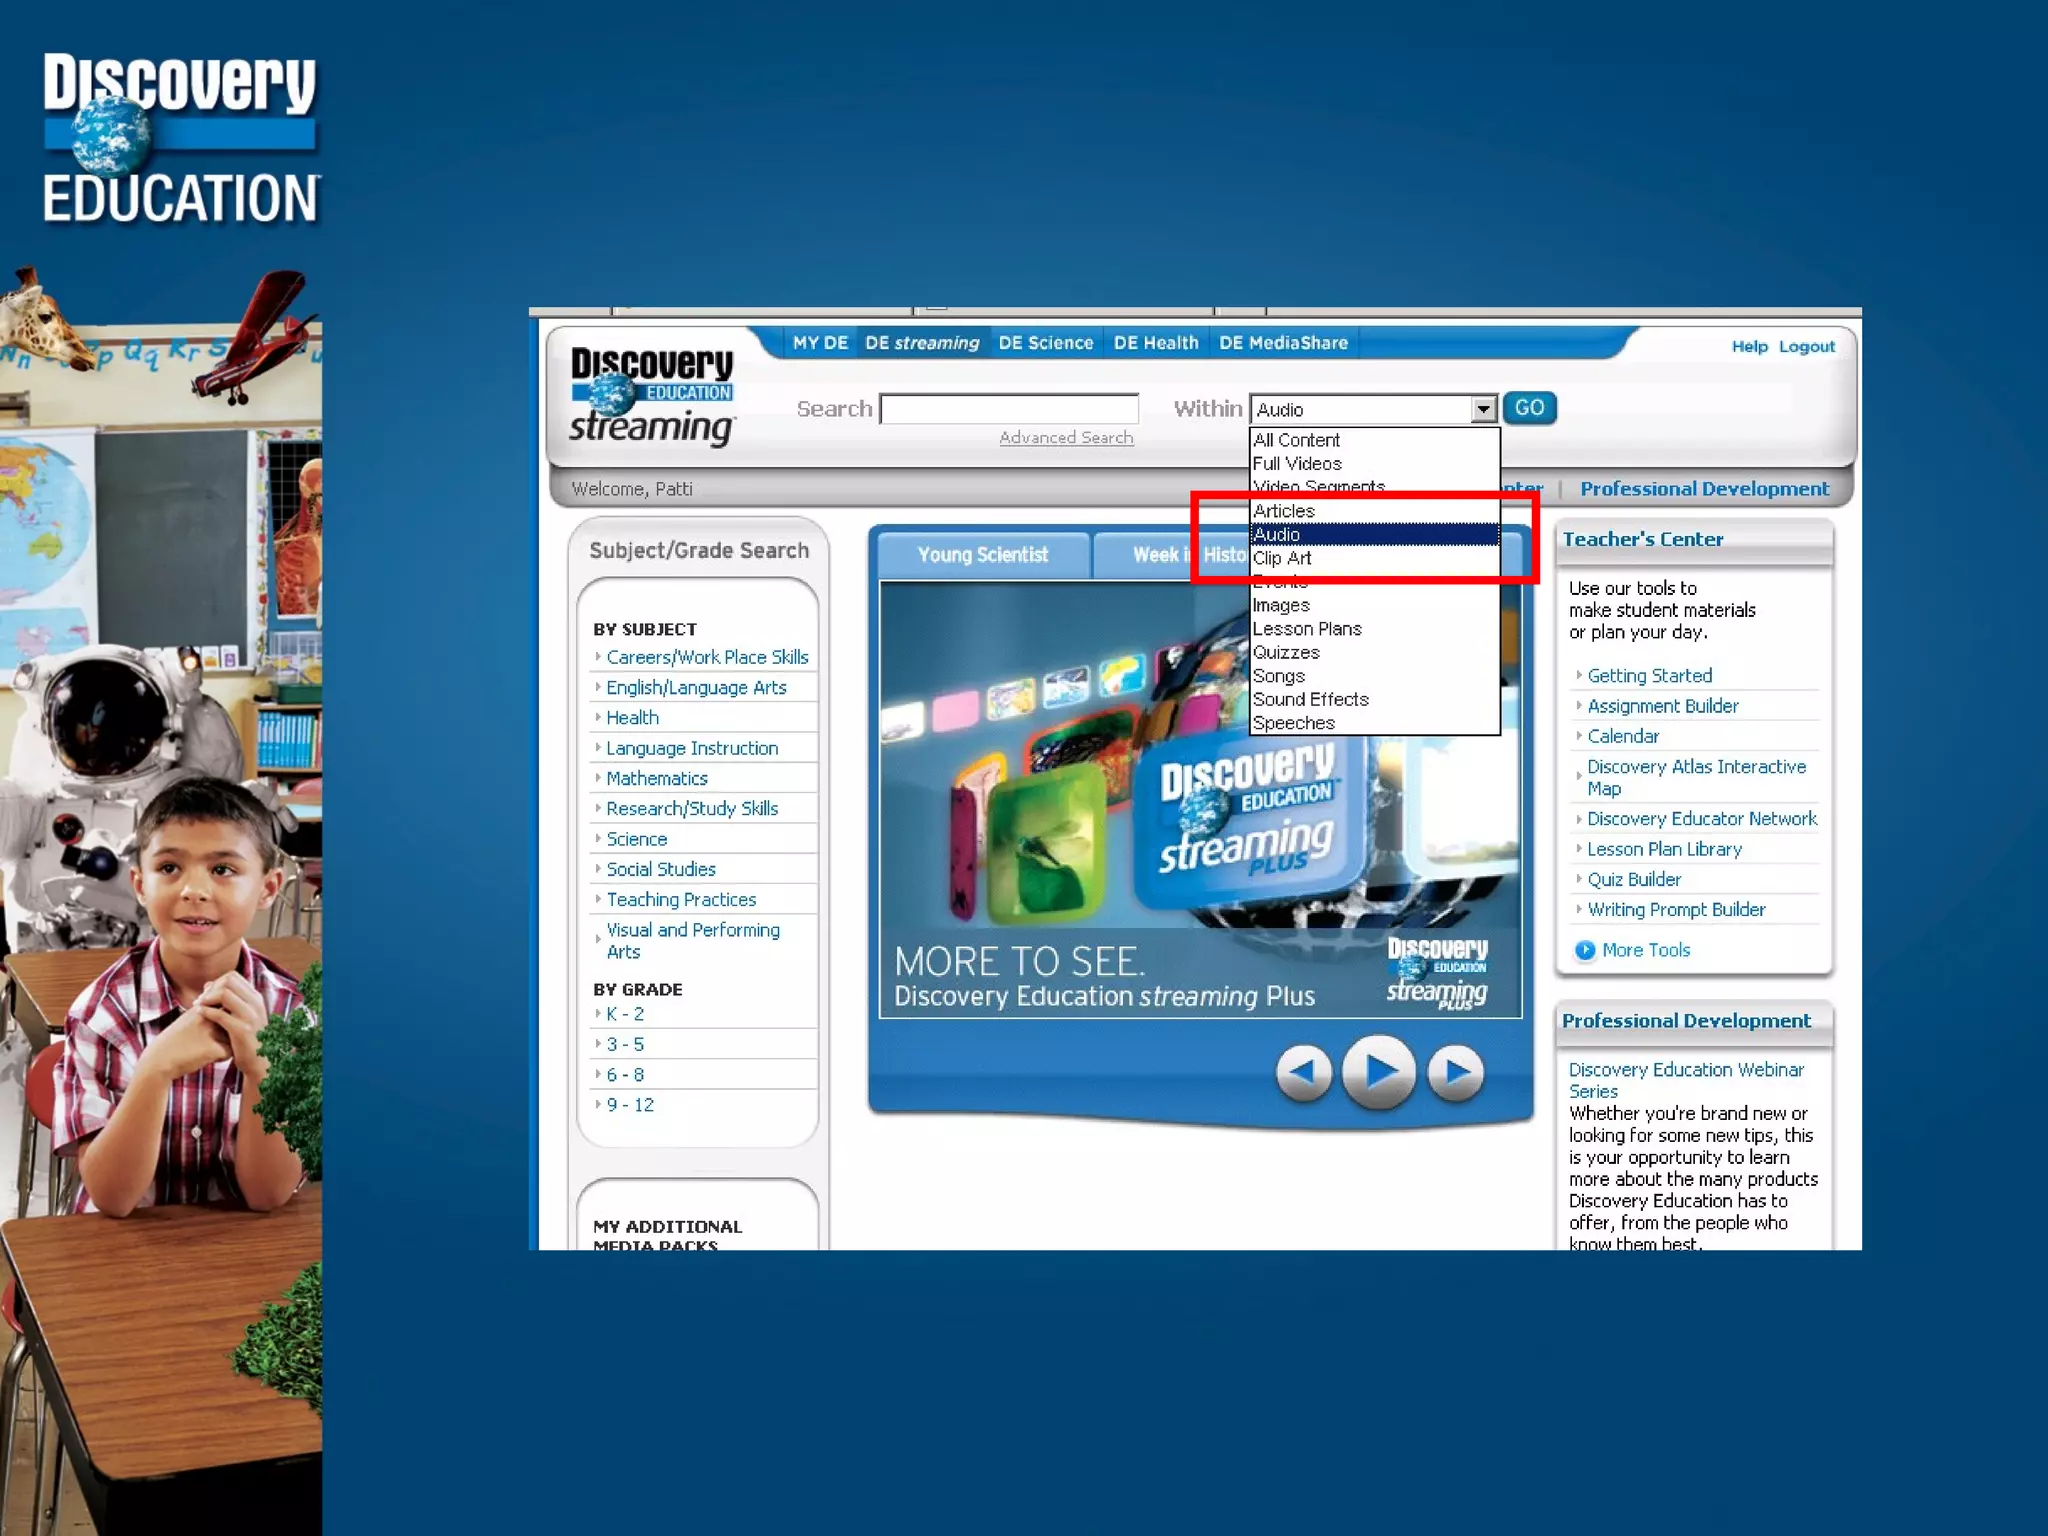Click into the Search text field

[x=1009, y=409]
